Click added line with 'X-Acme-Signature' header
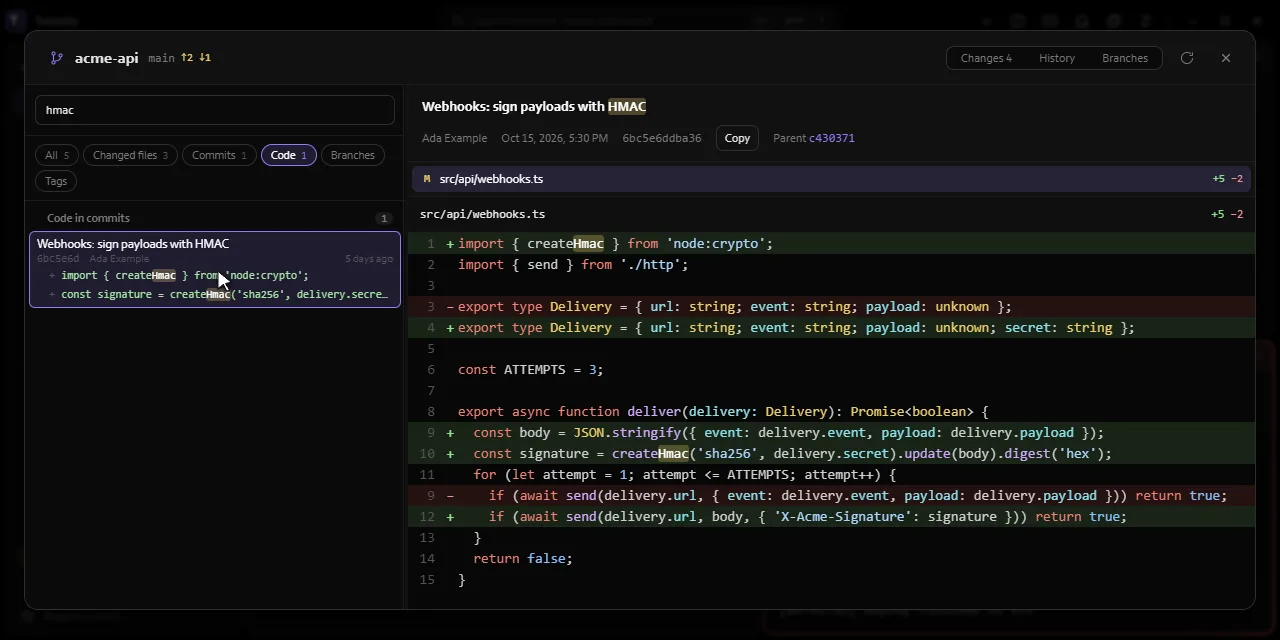Image resolution: width=1280 pixels, height=640 pixels. pyautogui.click(x=832, y=516)
